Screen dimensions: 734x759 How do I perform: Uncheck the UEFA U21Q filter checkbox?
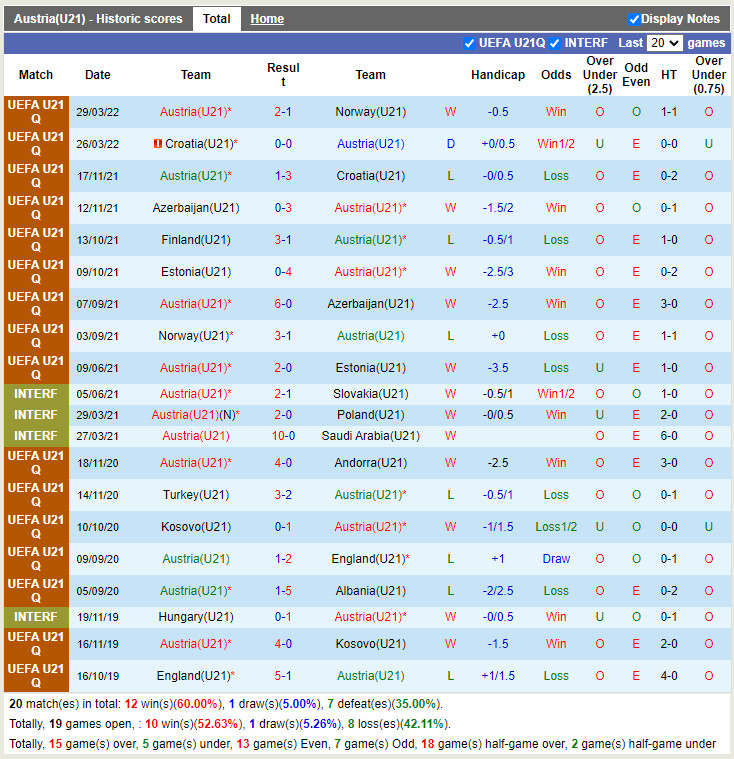(x=469, y=43)
